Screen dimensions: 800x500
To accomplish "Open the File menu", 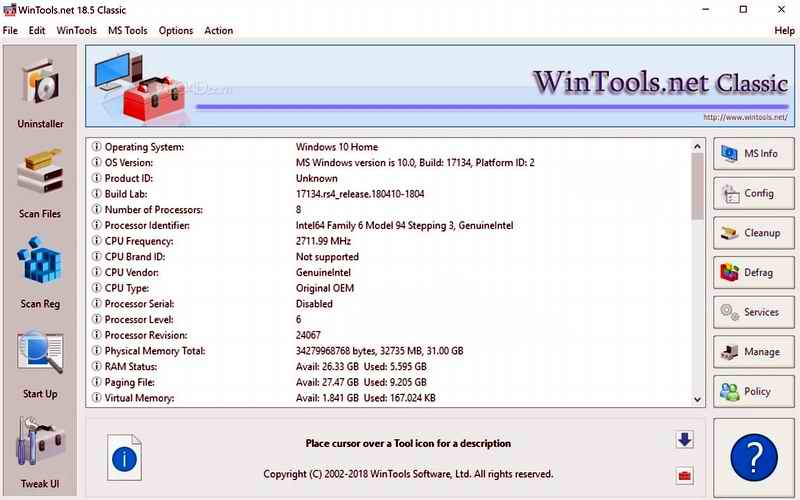I will pos(10,31).
